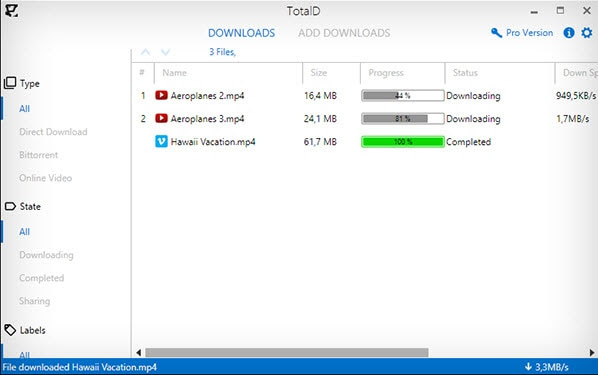Filter by Online Video type
The height and width of the screenshot is (375, 598).
[45, 178]
